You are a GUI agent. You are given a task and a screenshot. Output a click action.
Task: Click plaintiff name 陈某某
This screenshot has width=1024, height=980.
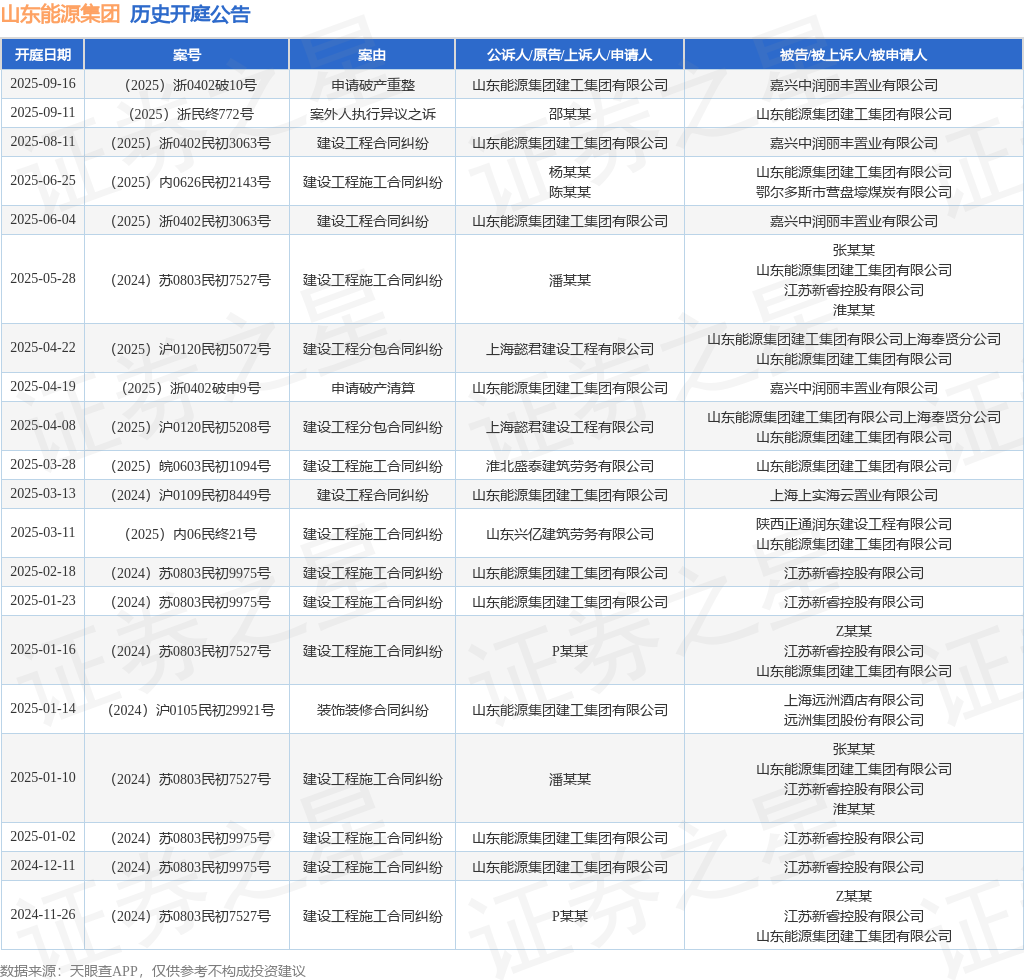pyautogui.click(x=569, y=192)
